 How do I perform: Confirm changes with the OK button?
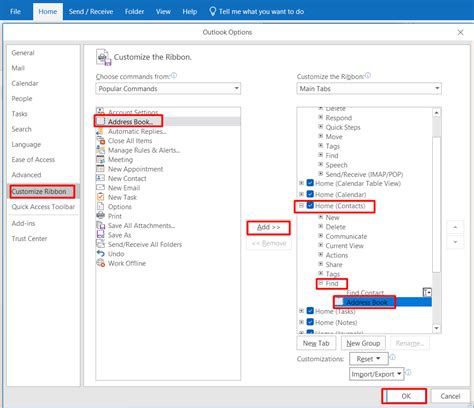click(404, 396)
